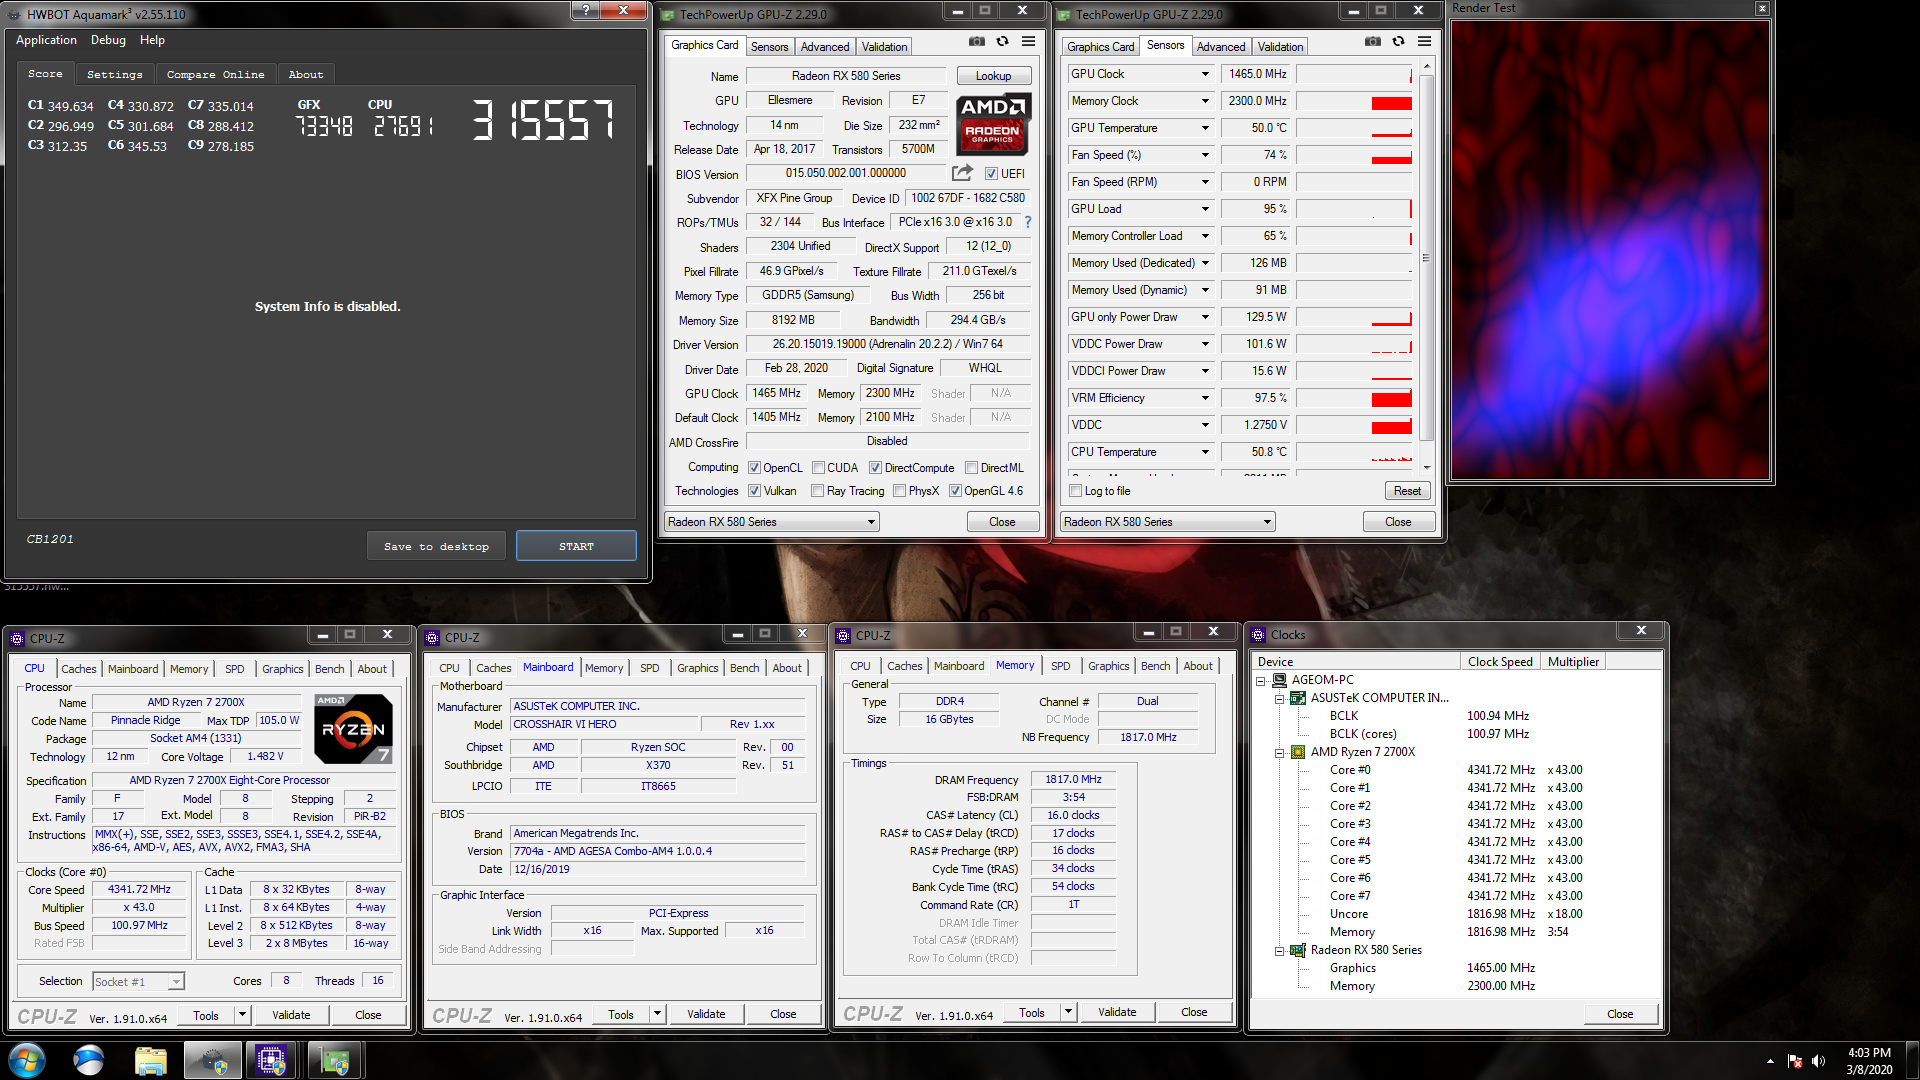The height and width of the screenshot is (1080, 1920).
Task: Open Tools dropdown arrow in CPU-Z Mainboard window
Action: pyautogui.click(x=657, y=1014)
